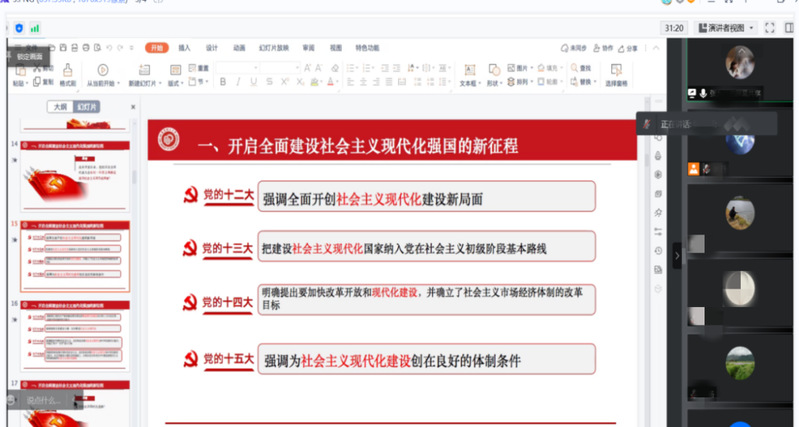Click the Paste (粘贴) clipboard icon
799x427 pixels.
[19, 70]
